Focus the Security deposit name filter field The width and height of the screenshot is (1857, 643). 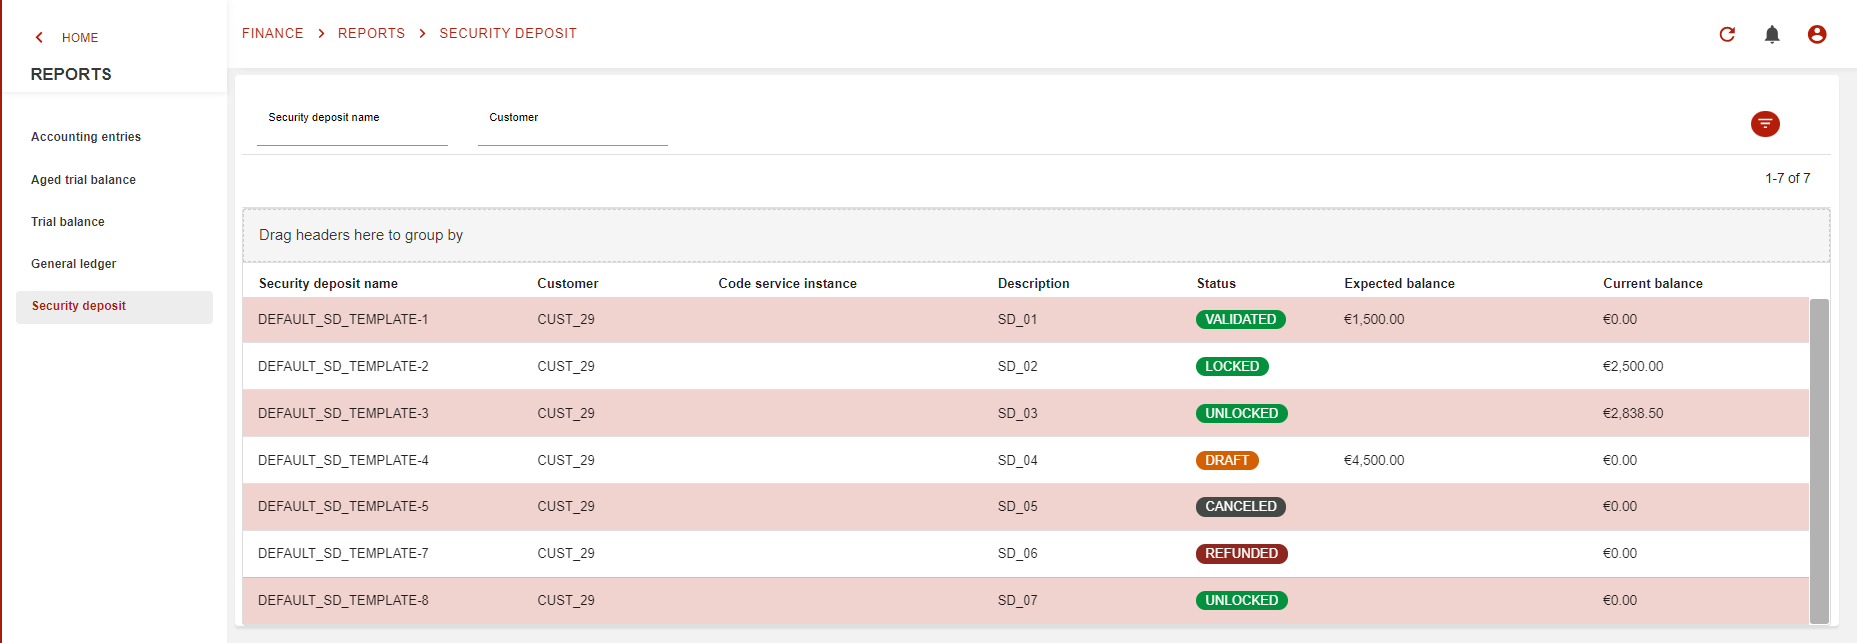coord(352,131)
